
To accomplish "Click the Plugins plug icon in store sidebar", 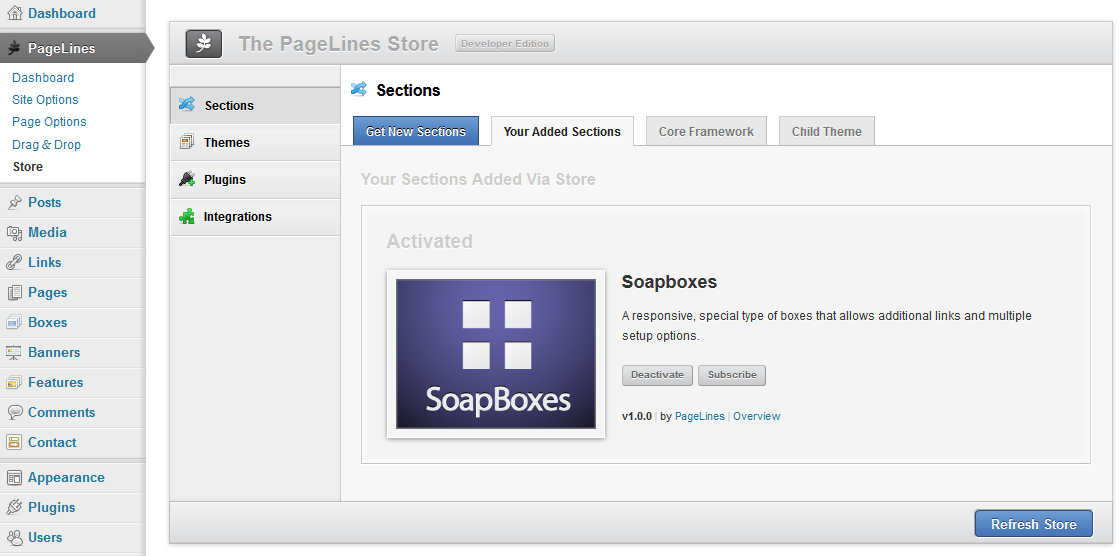I will click(x=186, y=179).
